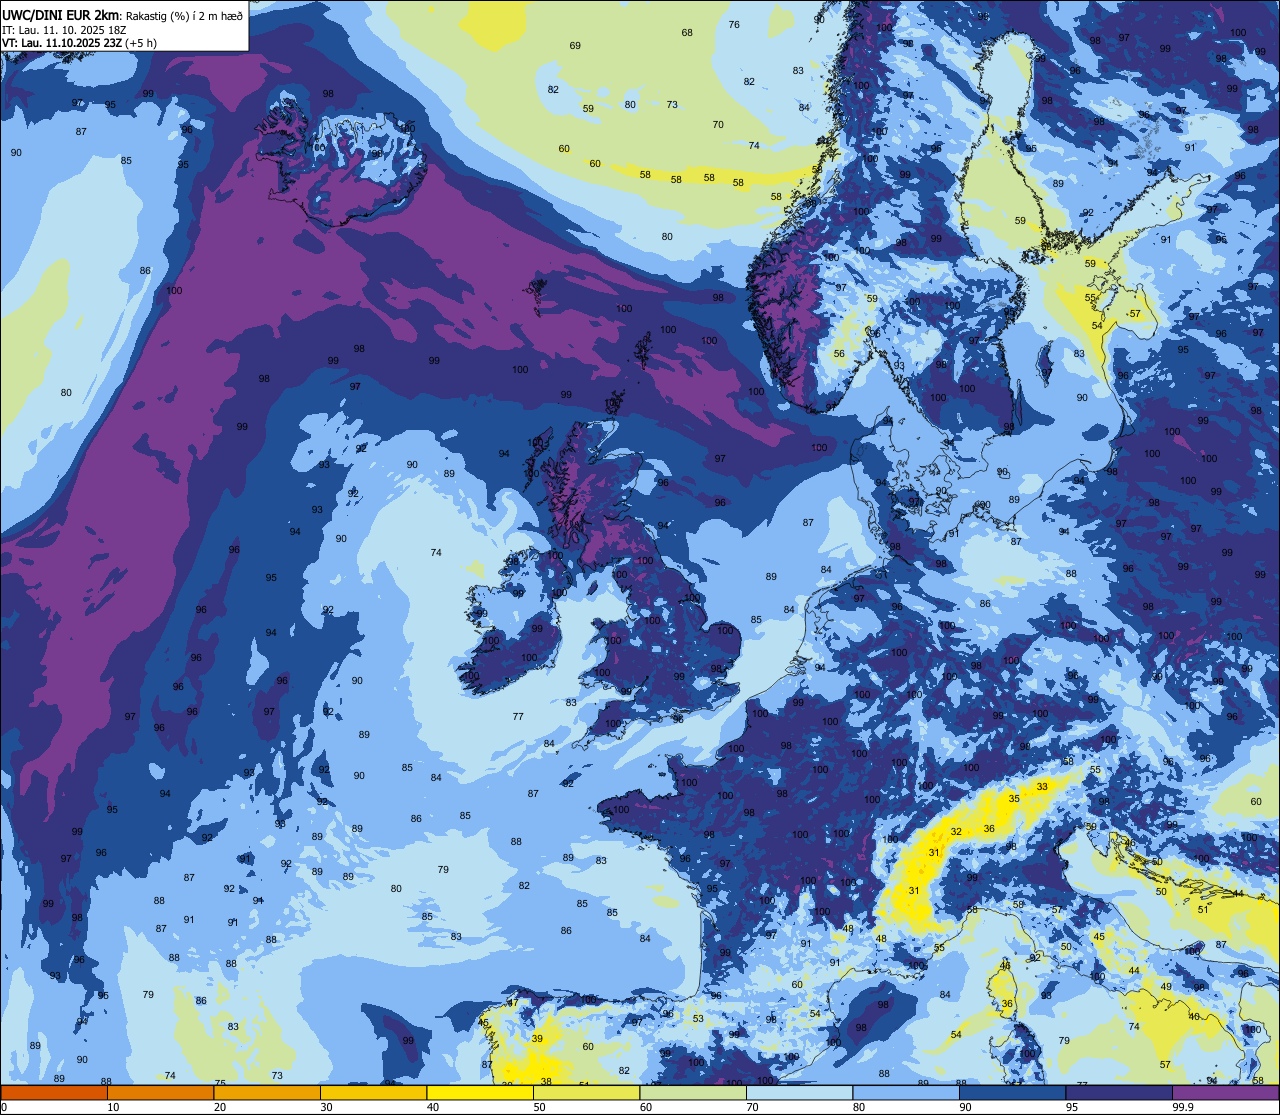Click humidity value 69 in the northern green area
This screenshot has width=1280, height=1115.
(x=575, y=46)
